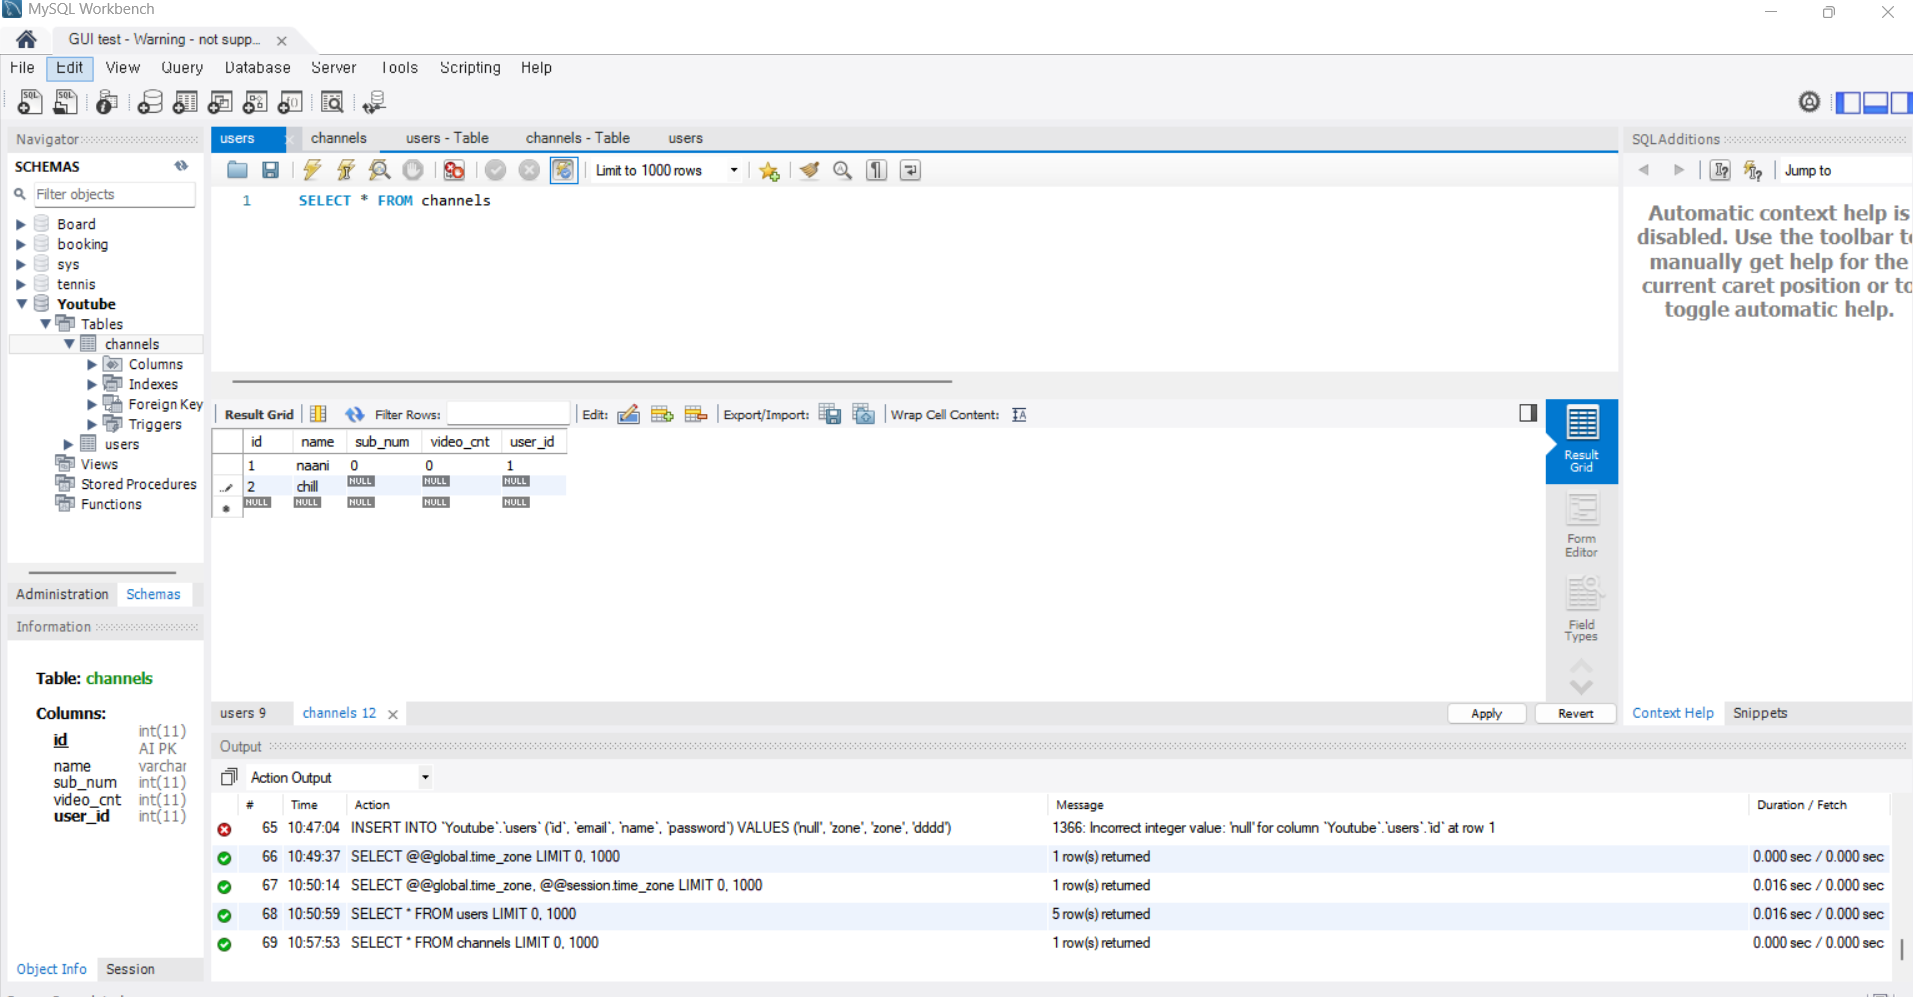Image resolution: width=1913 pixels, height=997 pixels.
Task: Switch to the channels - Table tab
Action: coord(578,138)
